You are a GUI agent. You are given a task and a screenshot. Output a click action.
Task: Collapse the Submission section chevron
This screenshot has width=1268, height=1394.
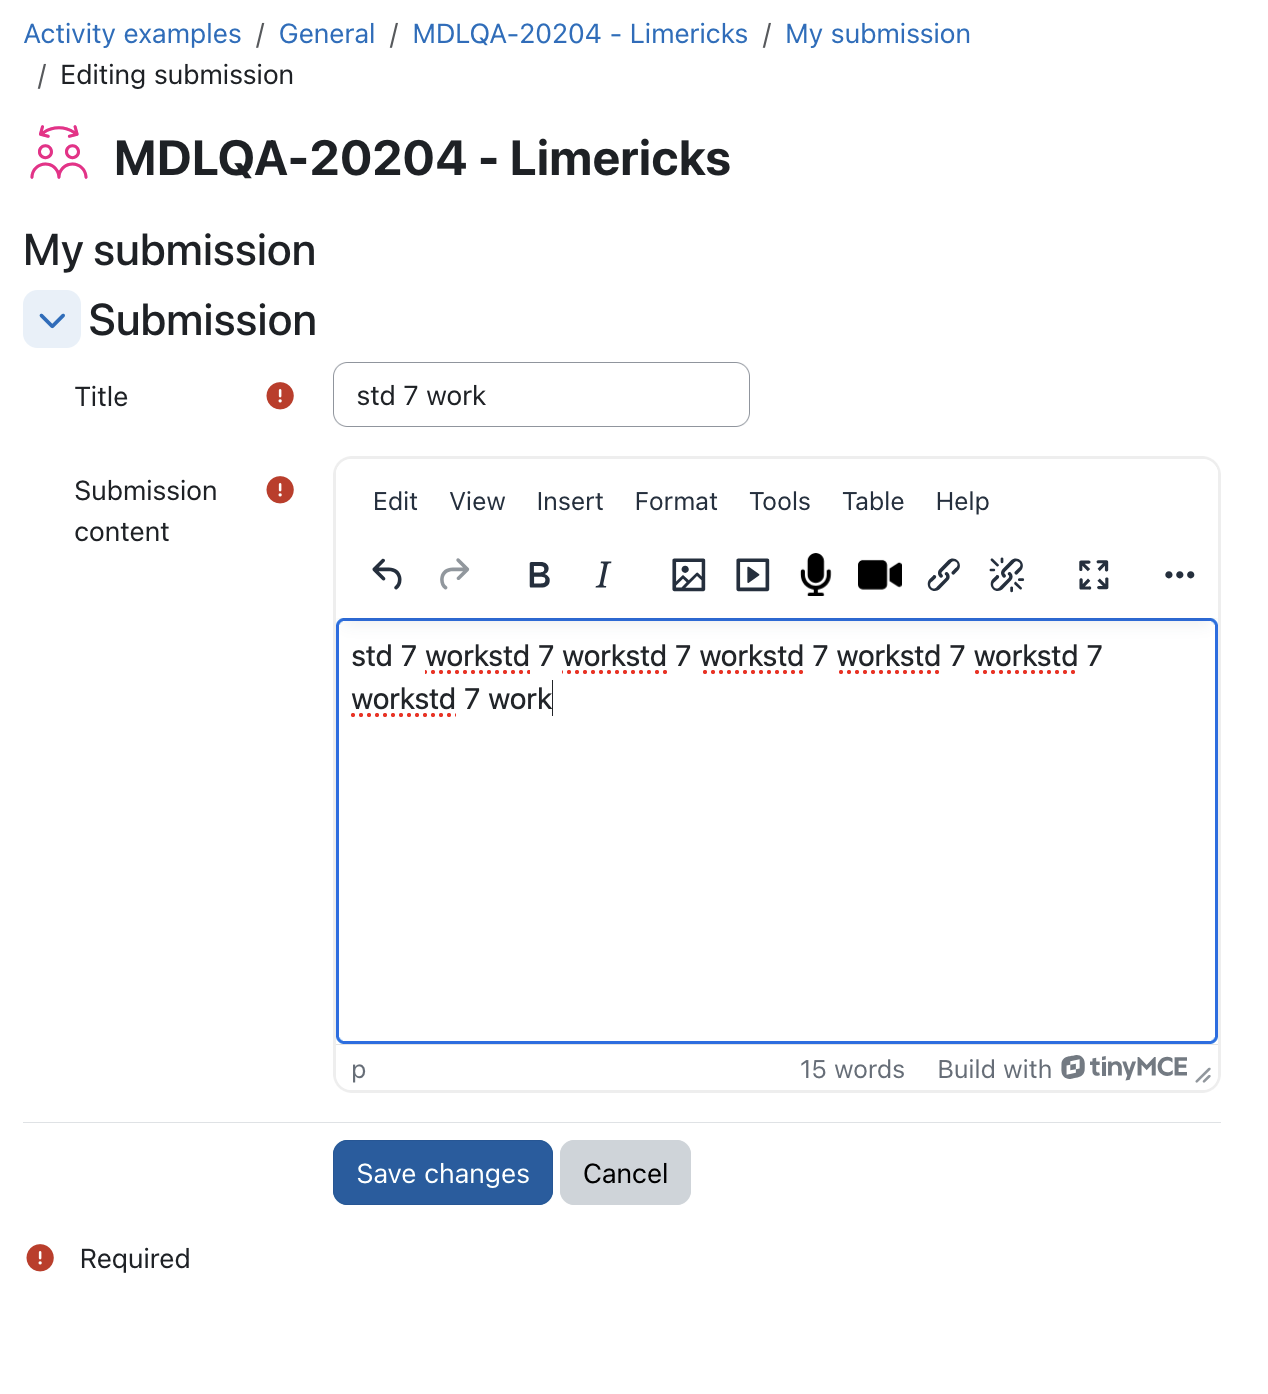point(52,320)
